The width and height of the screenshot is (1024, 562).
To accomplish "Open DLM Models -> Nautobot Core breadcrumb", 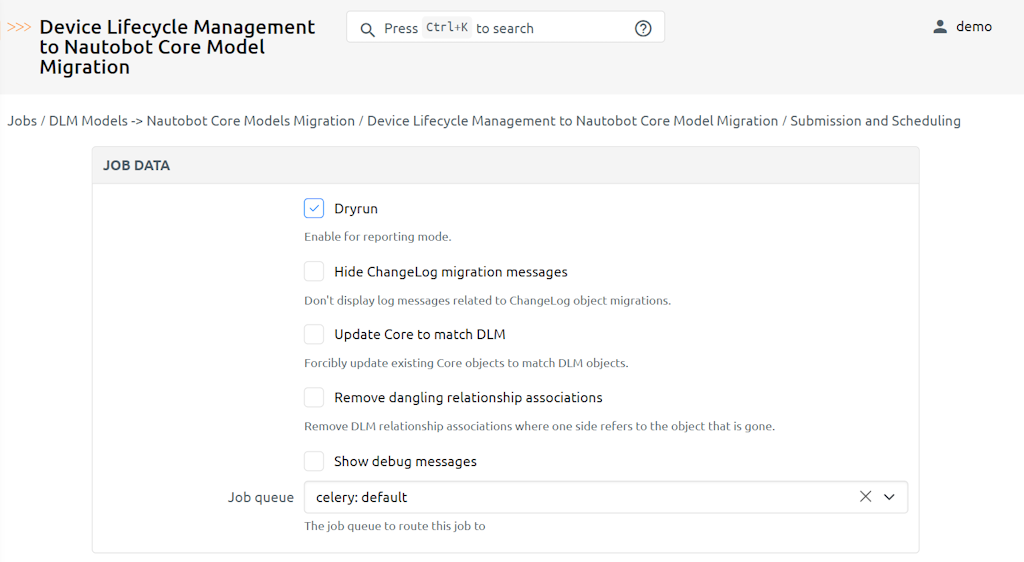I will [201, 121].
